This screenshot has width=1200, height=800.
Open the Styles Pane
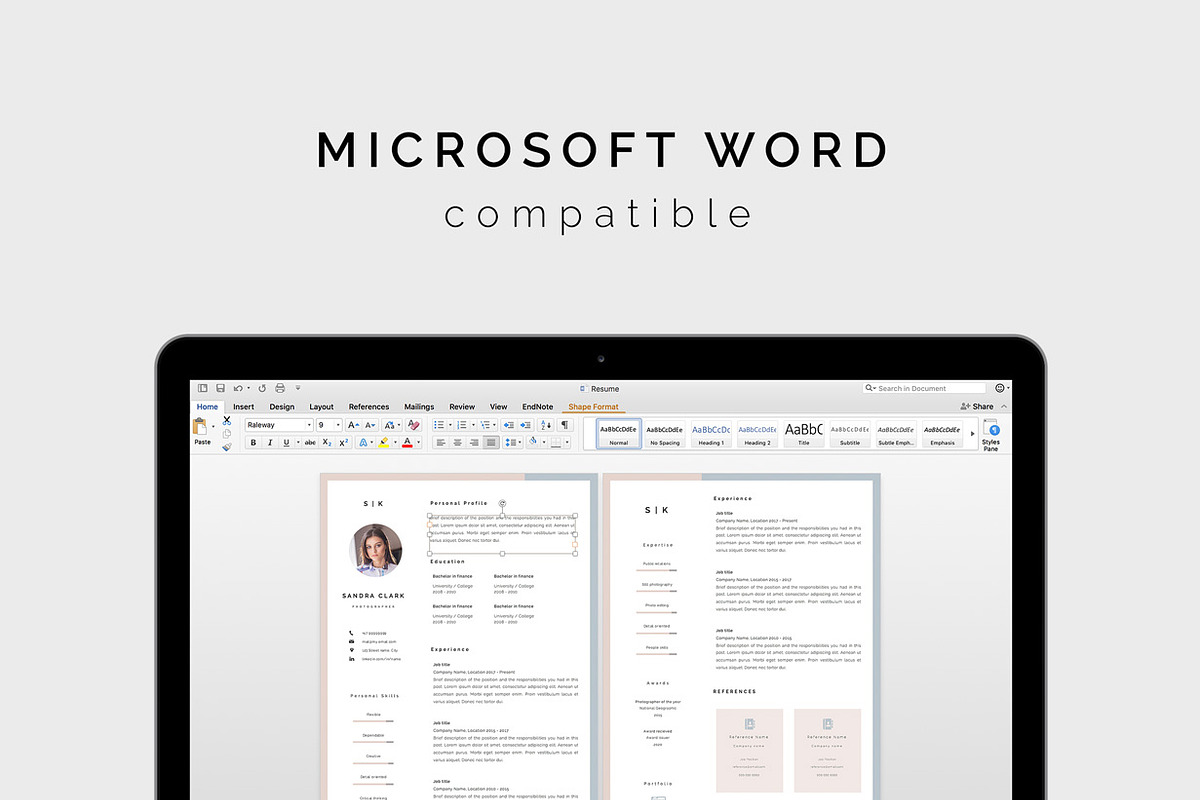coord(991,435)
